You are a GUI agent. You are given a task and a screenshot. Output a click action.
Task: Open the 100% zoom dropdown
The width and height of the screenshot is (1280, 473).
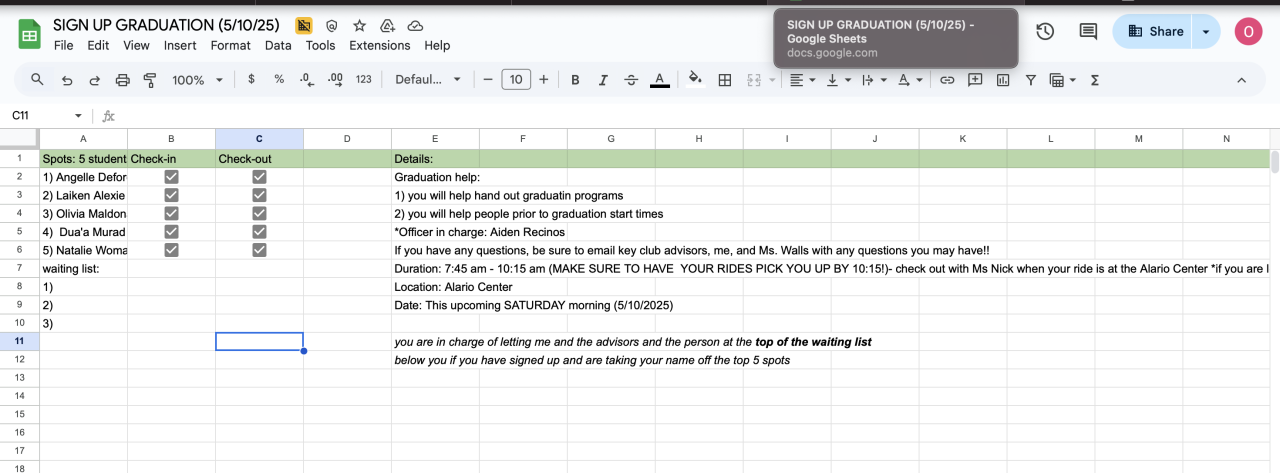pos(197,80)
